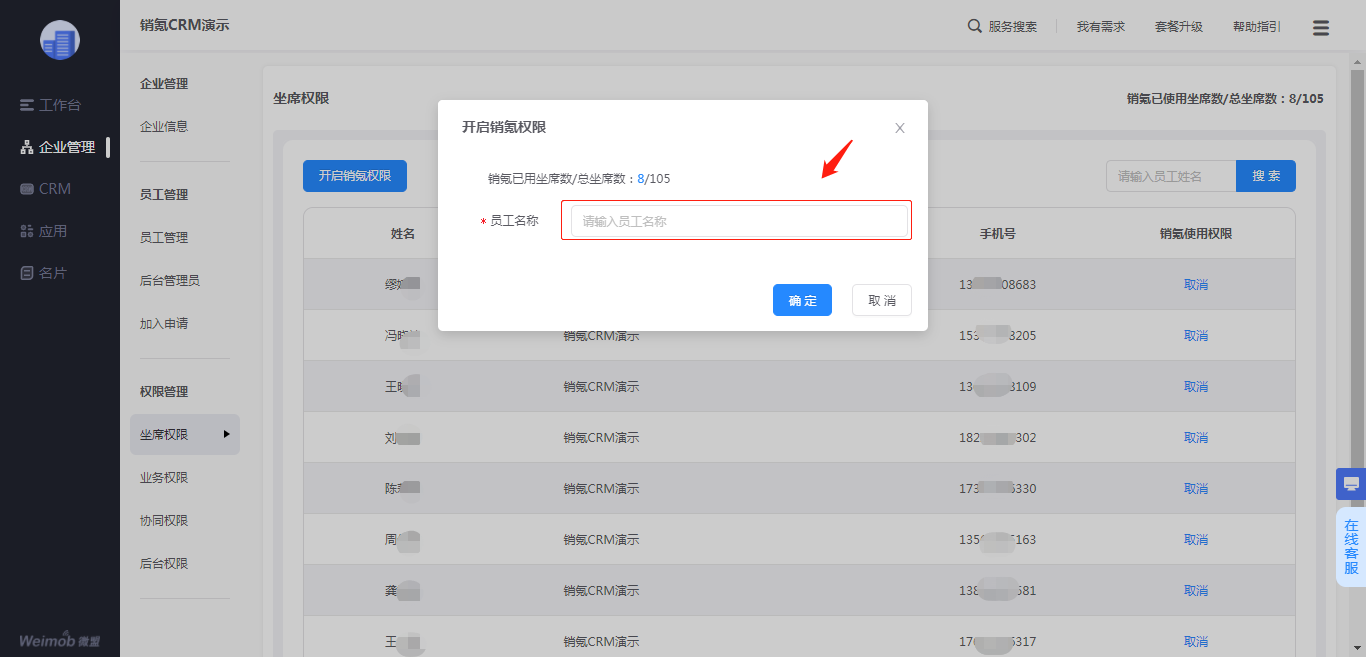The height and width of the screenshot is (657, 1366).
Task: Click 取消 for phone ending 681
Action: pos(1196,591)
